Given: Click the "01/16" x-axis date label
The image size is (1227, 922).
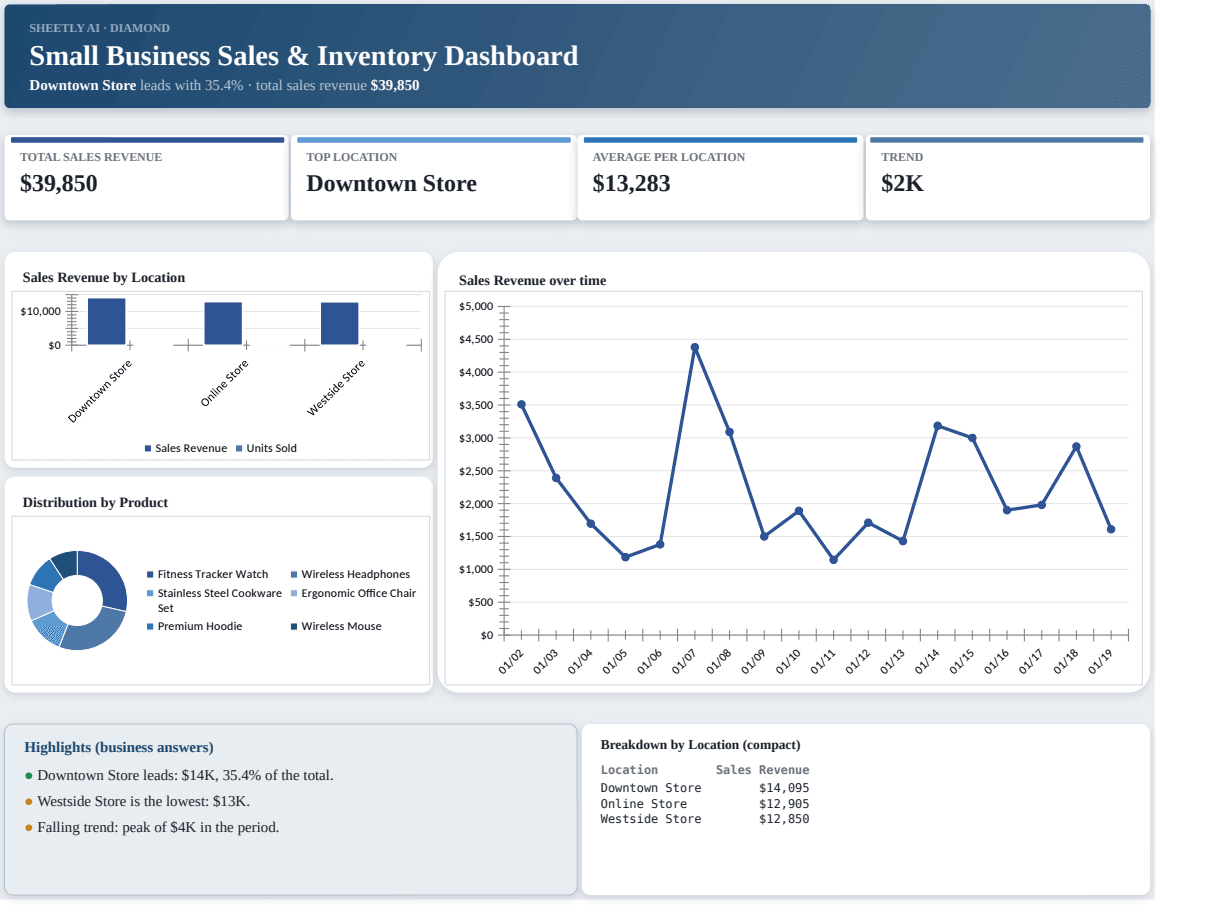Looking at the screenshot, I should click(x=998, y=662).
